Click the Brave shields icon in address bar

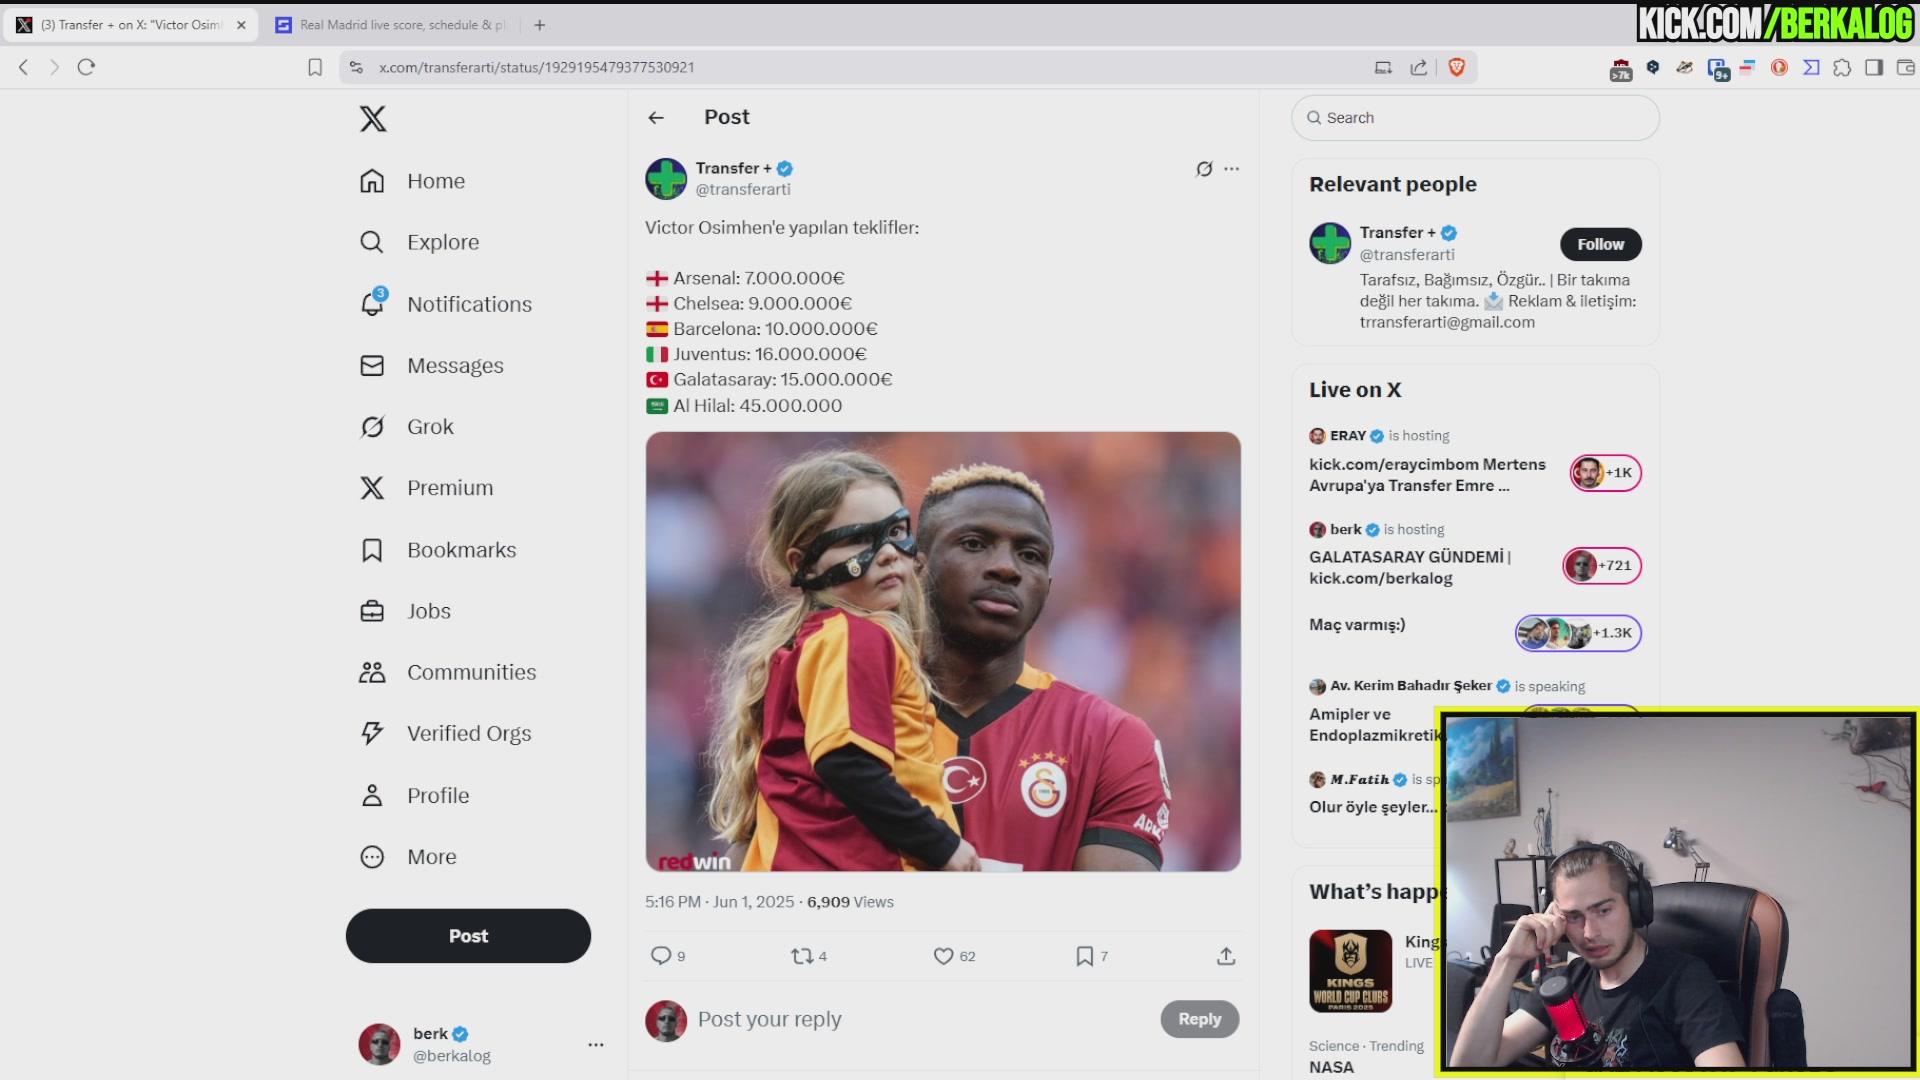point(1457,67)
